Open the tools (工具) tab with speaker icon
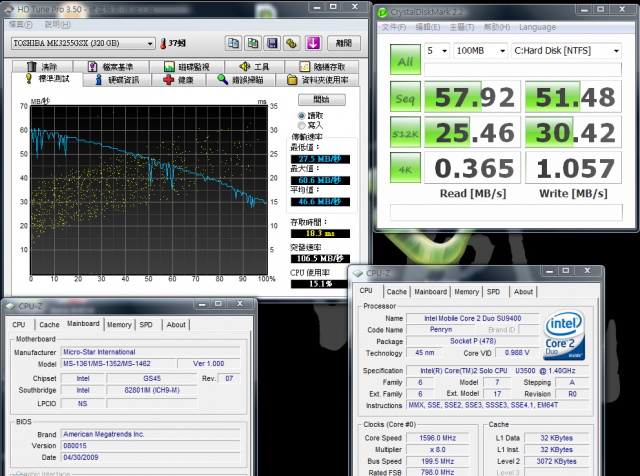640x476 pixels. (x=254, y=66)
